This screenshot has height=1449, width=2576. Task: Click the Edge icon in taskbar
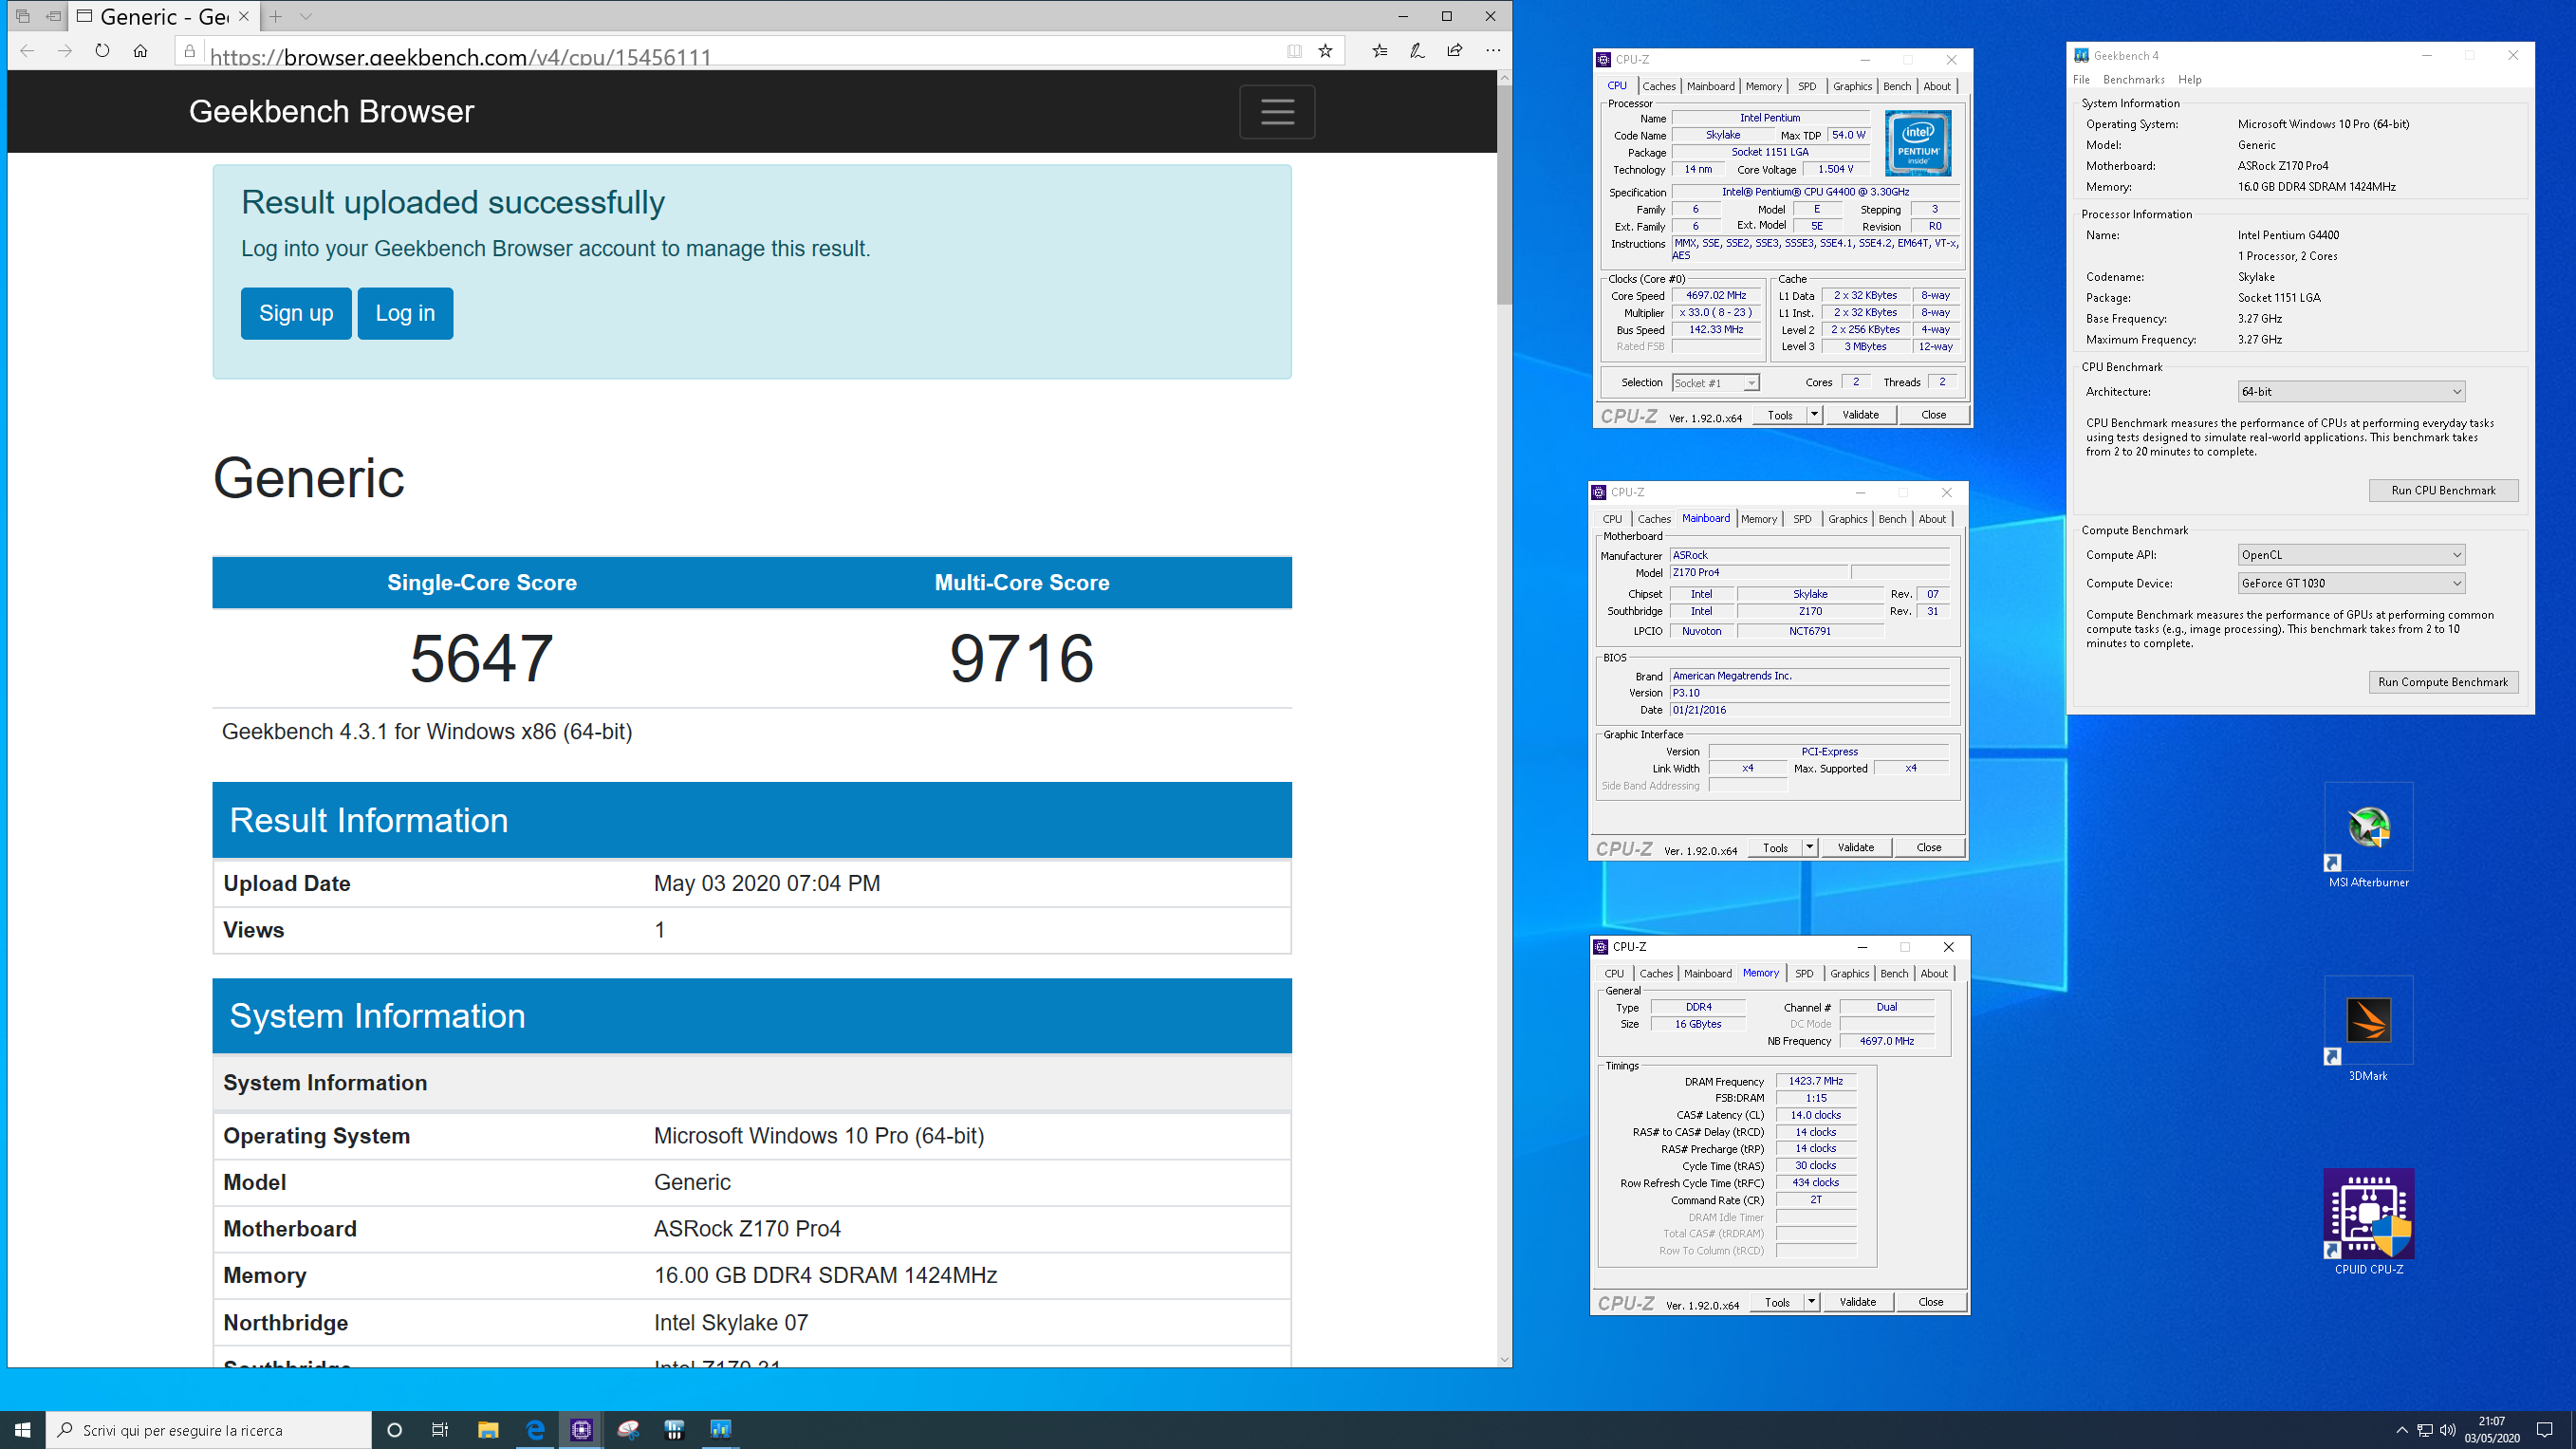[x=535, y=1429]
